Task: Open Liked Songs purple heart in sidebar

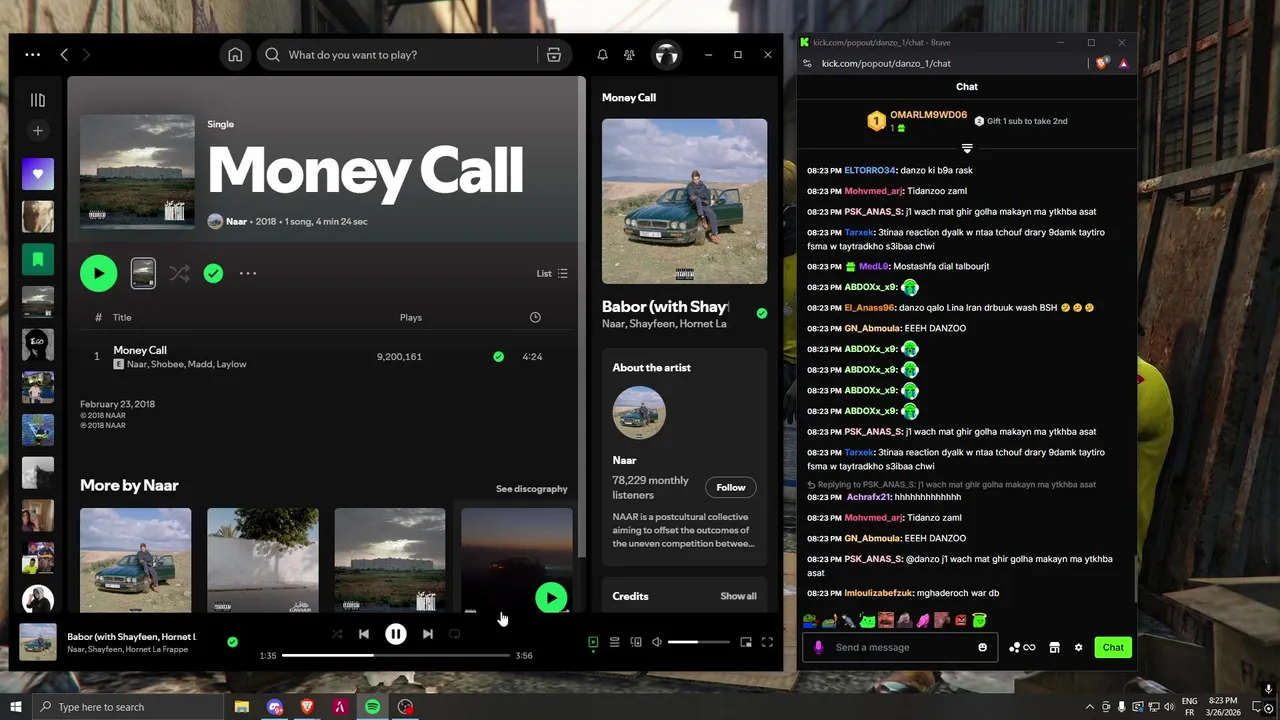Action: (38, 173)
